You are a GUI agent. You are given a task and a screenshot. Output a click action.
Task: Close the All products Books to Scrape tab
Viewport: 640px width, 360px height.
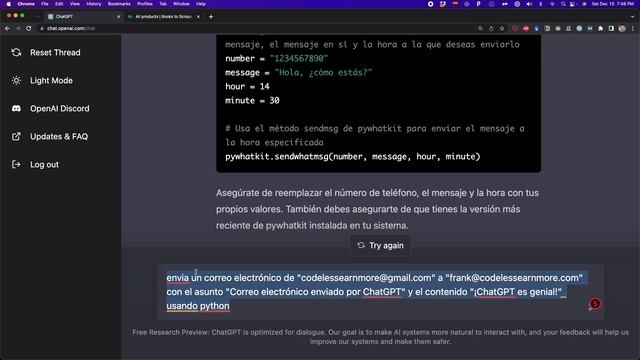198,17
